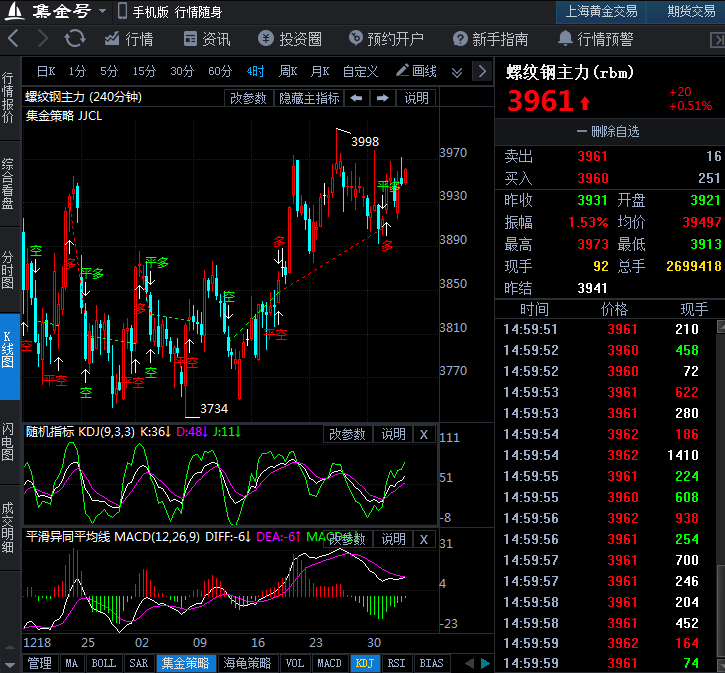Open 投资圈 investment circle
725x673 pixels.
290,39
